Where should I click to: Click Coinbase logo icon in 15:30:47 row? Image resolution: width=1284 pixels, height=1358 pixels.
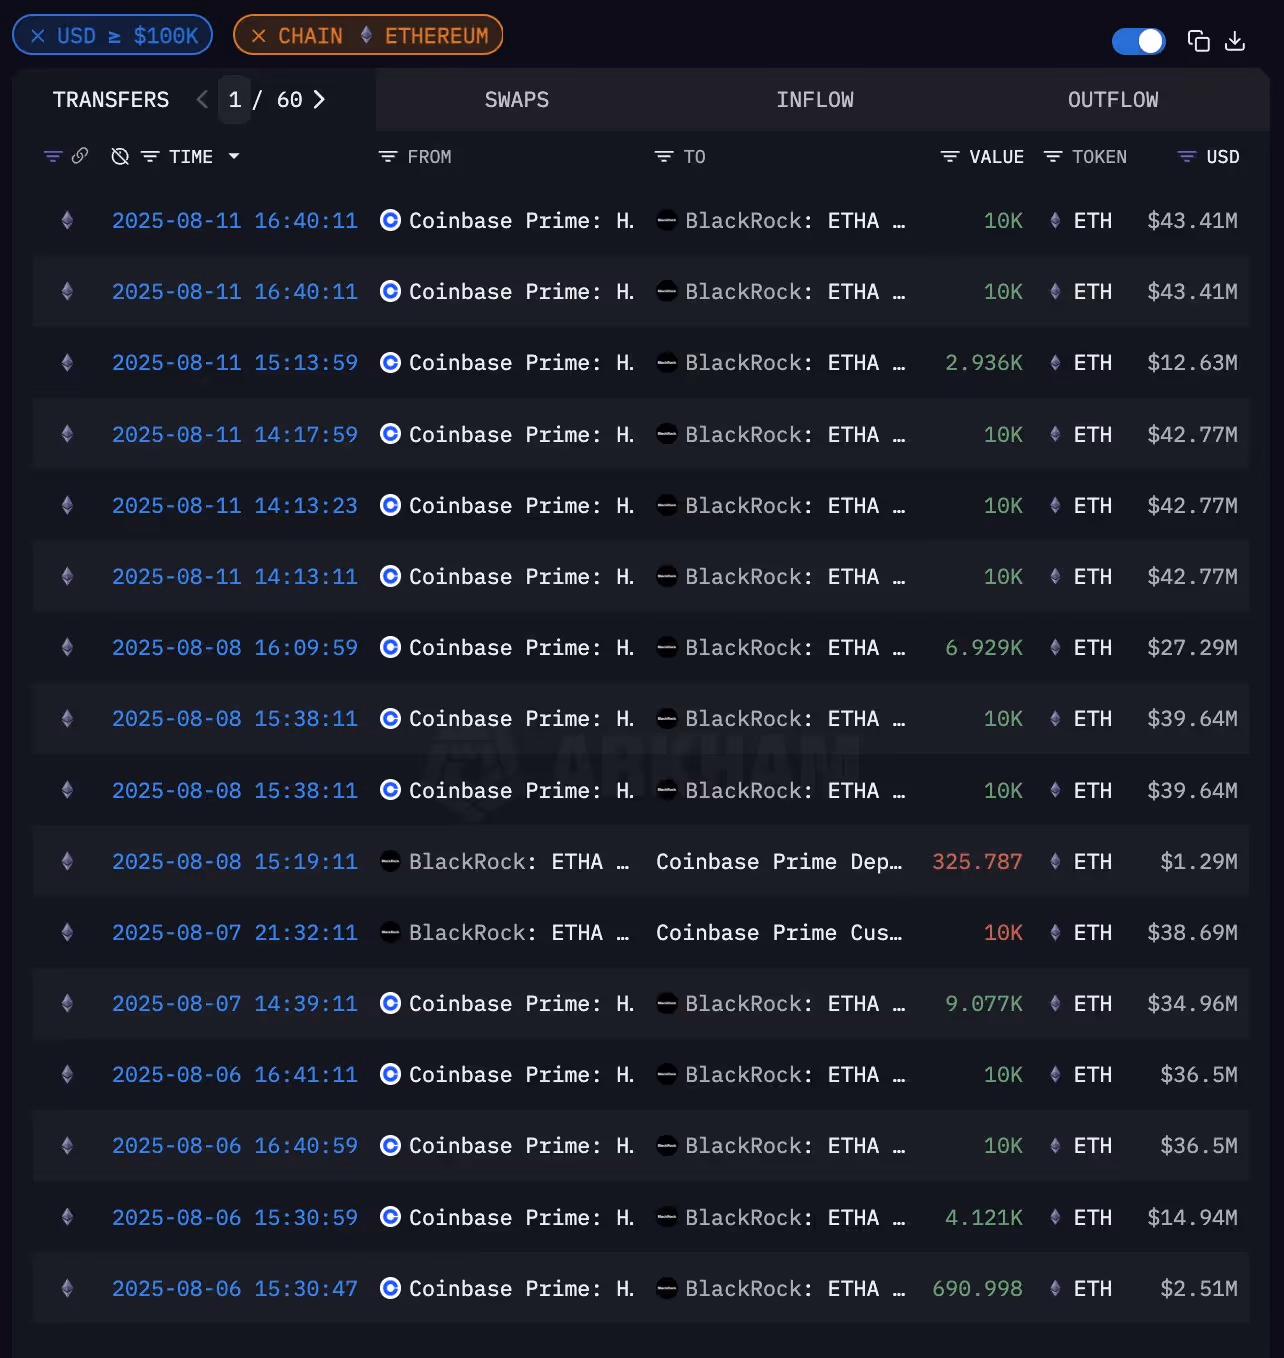coord(391,1288)
